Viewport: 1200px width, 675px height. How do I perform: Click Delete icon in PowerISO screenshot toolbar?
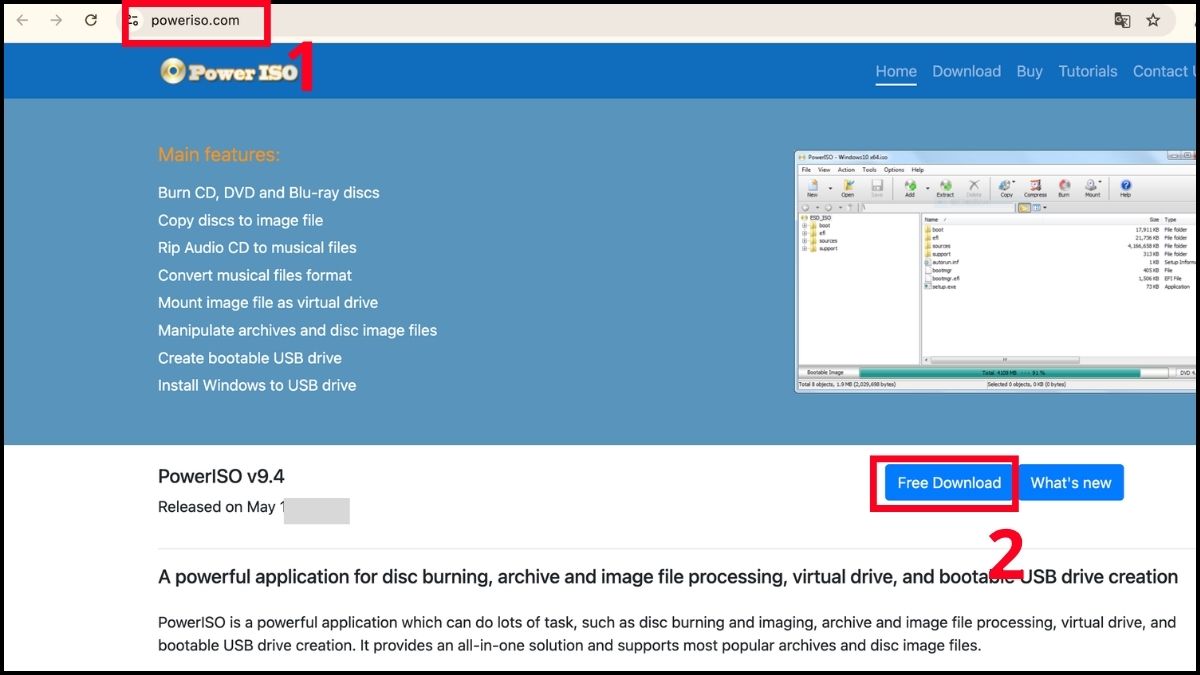click(x=974, y=188)
